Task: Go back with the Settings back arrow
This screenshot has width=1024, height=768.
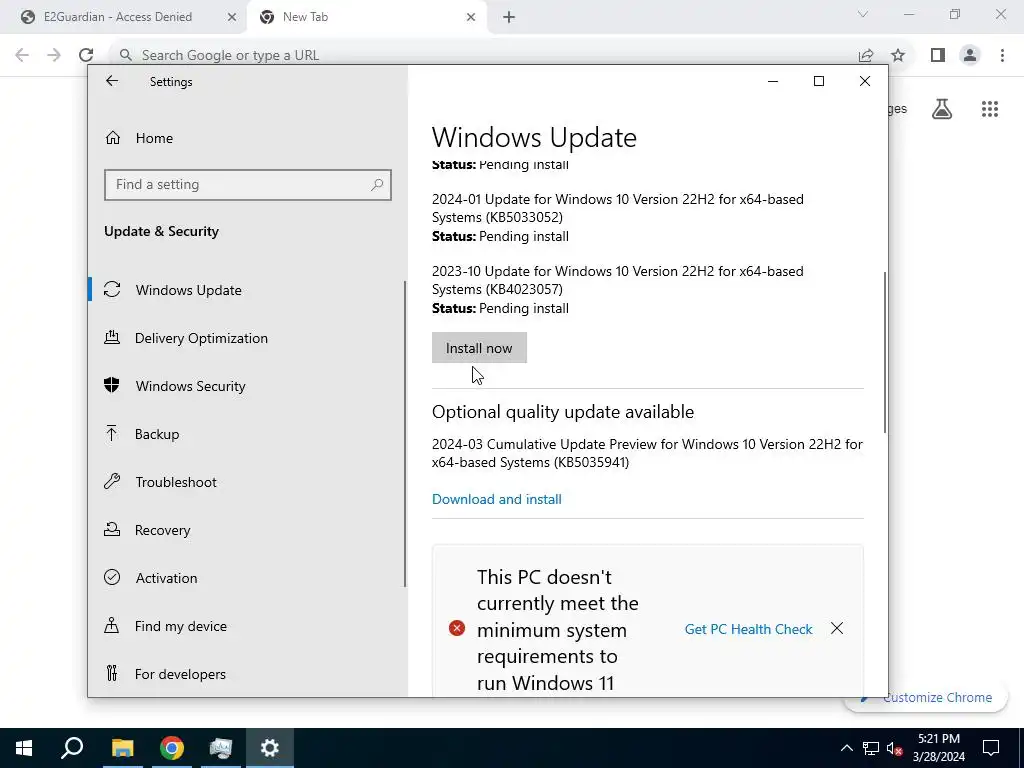Action: tap(112, 81)
